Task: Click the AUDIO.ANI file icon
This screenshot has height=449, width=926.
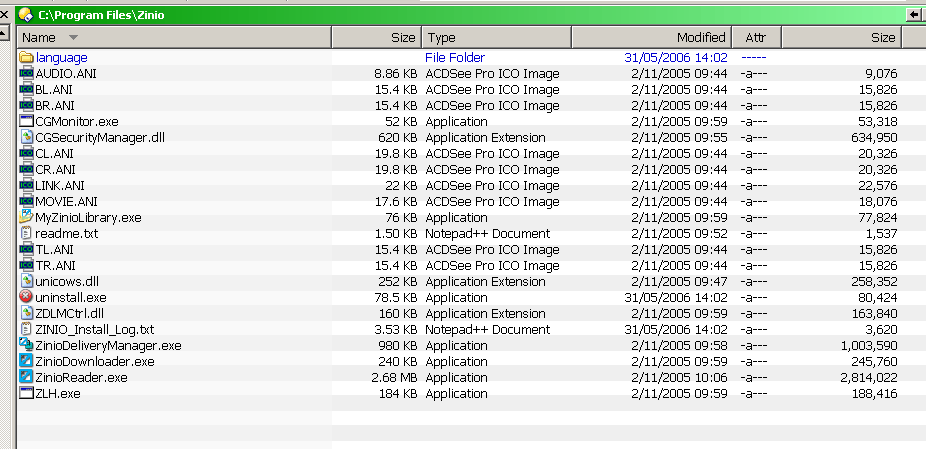Action: pos(26,73)
